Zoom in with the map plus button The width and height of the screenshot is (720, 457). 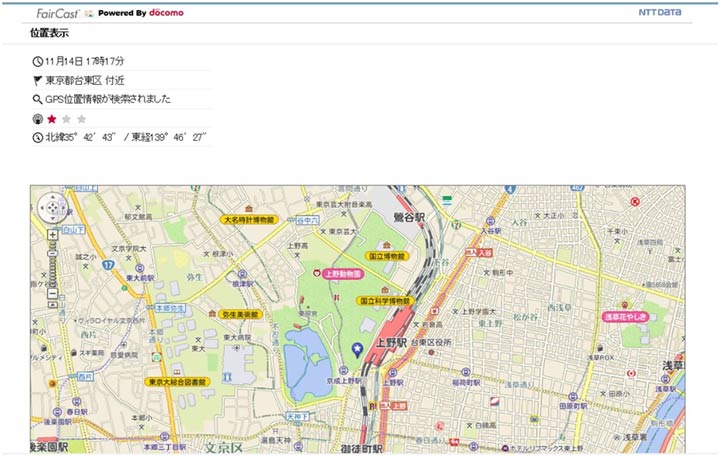tap(52, 235)
